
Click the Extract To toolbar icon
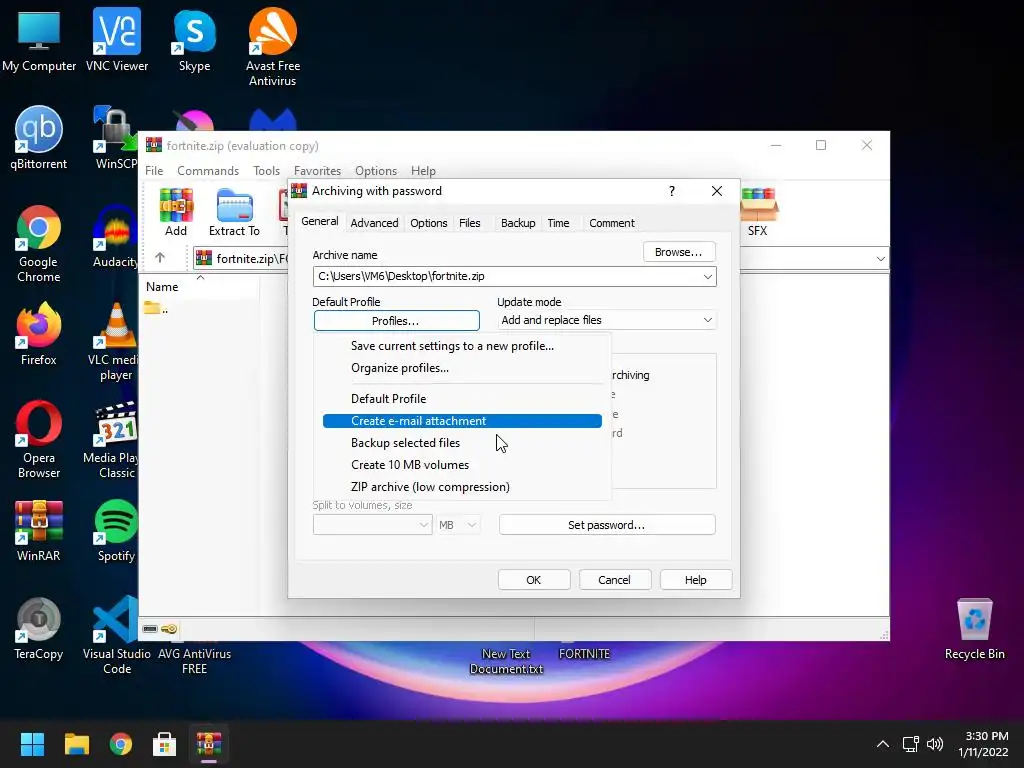(x=234, y=212)
